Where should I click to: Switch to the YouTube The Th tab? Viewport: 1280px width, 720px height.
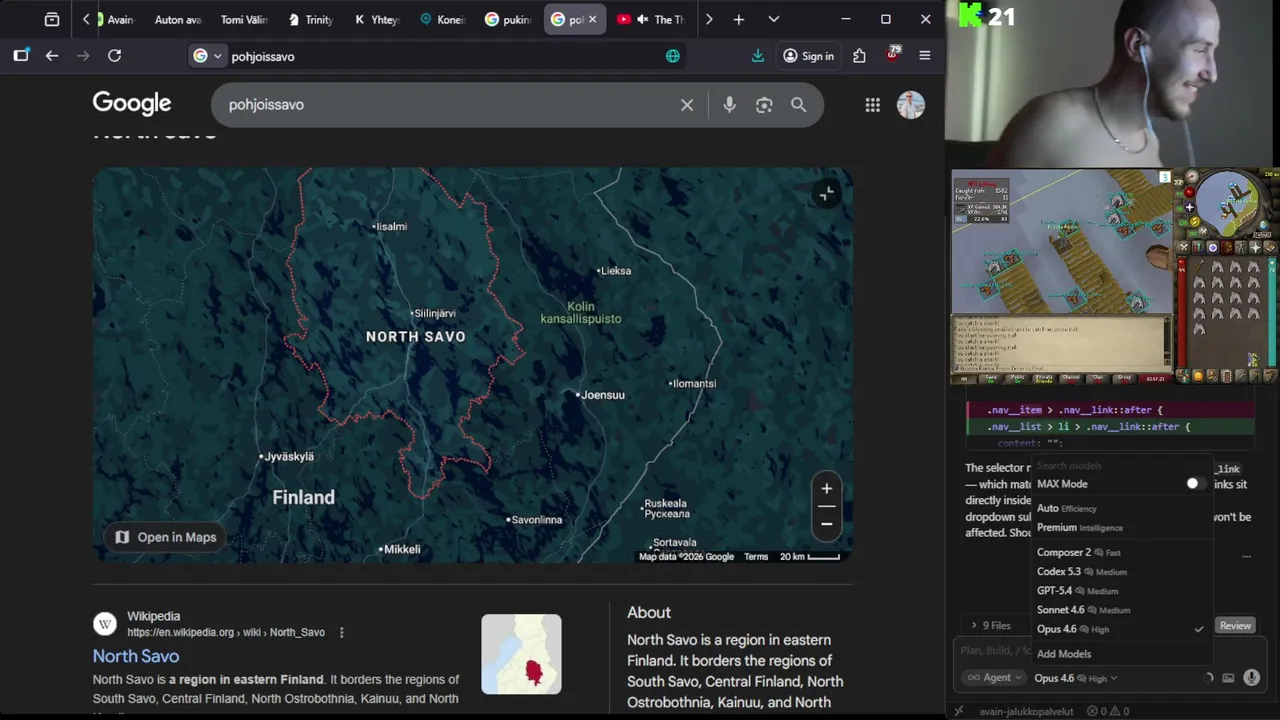click(x=650, y=19)
